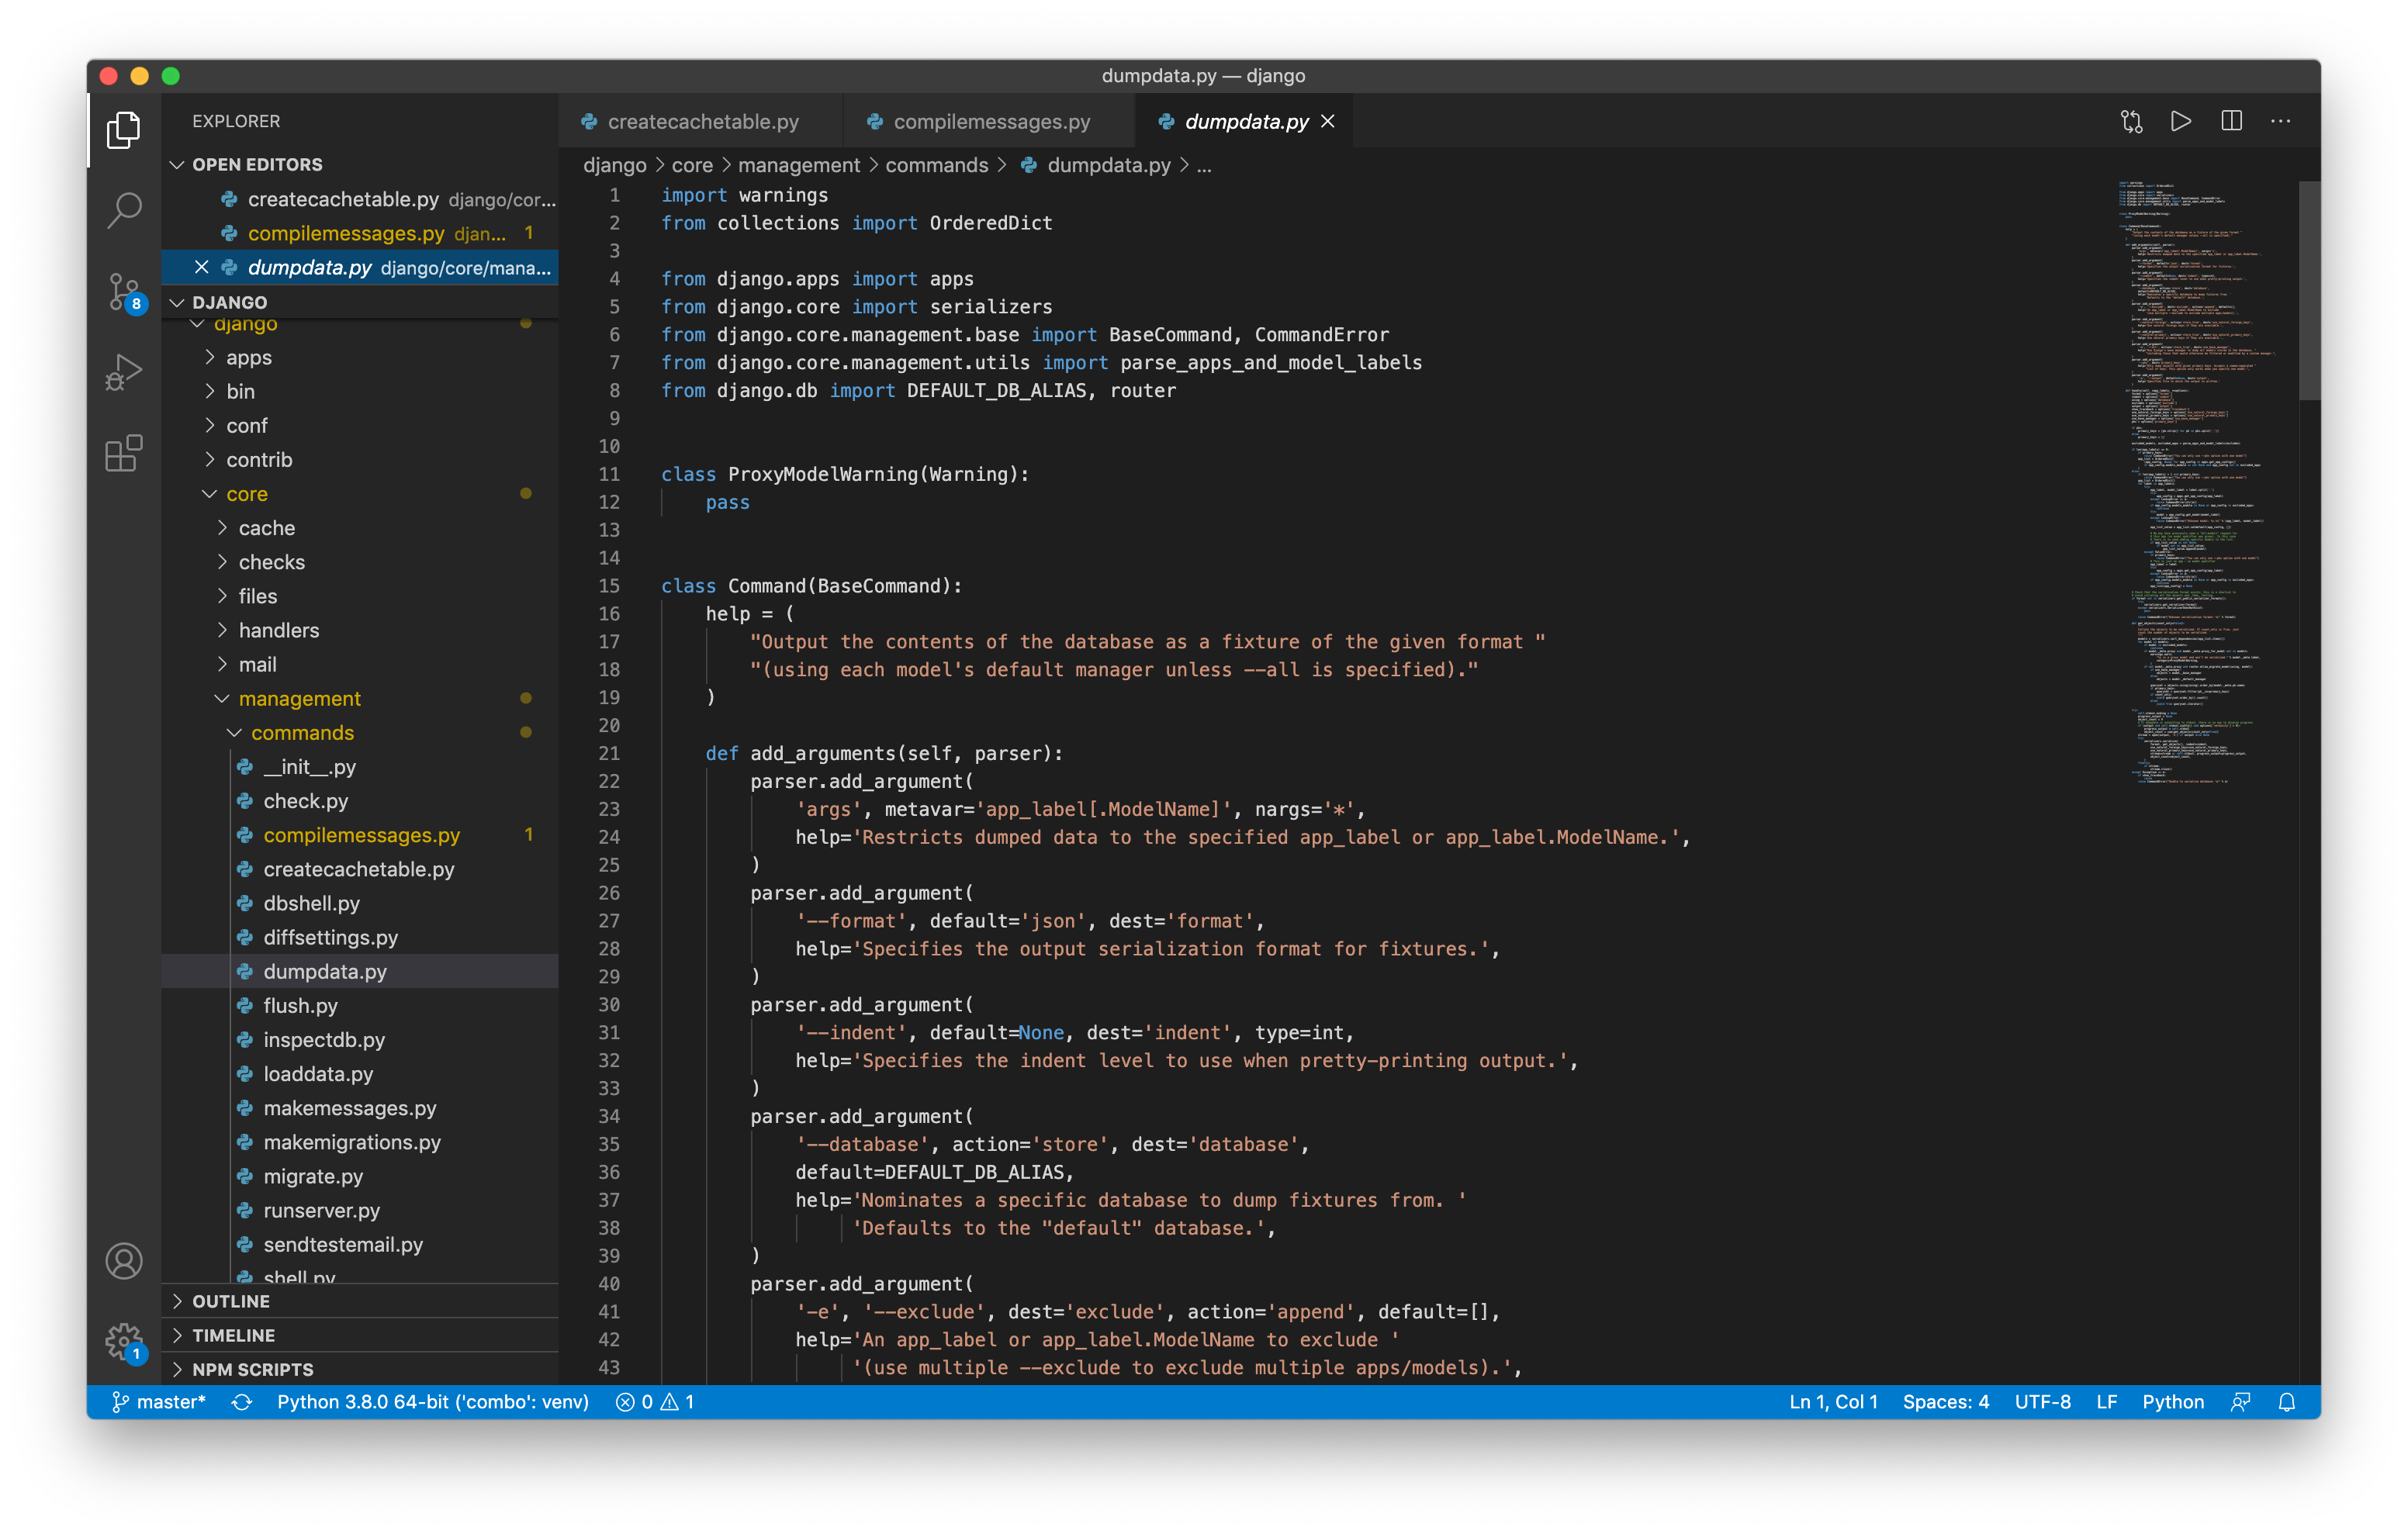2408x1534 pixels.
Task: Open diffsettings.py in file tree
Action: point(360,937)
